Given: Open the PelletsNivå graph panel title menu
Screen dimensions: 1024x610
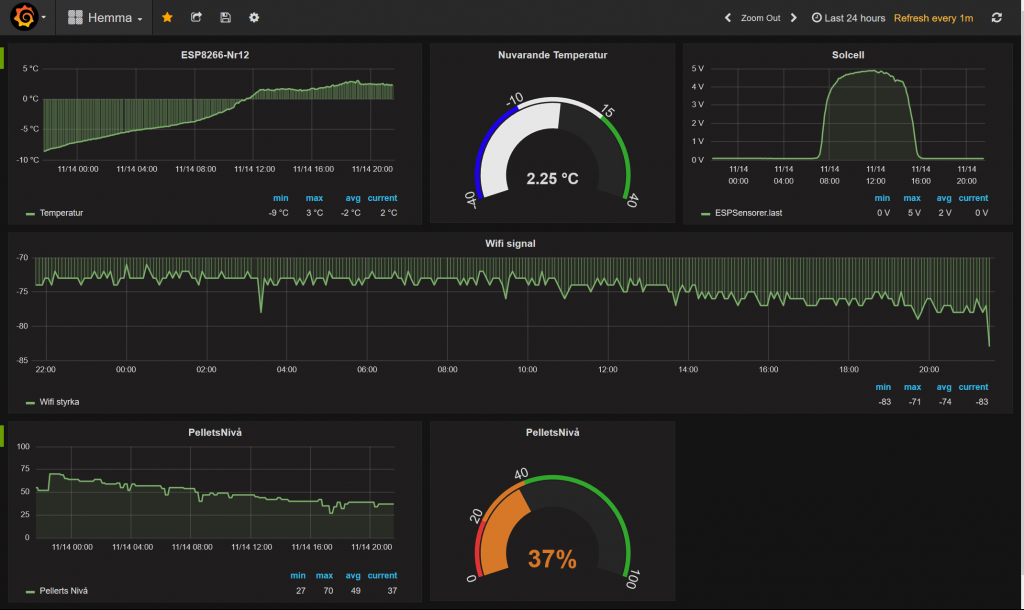Looking at the screenshot, I should coord(215,432).
